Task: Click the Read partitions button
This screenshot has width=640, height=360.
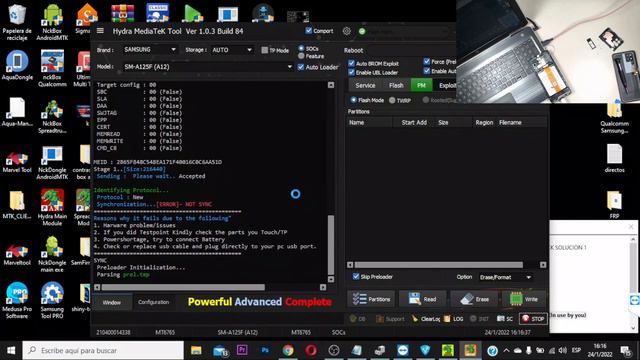Action: [x=423, y=299]
